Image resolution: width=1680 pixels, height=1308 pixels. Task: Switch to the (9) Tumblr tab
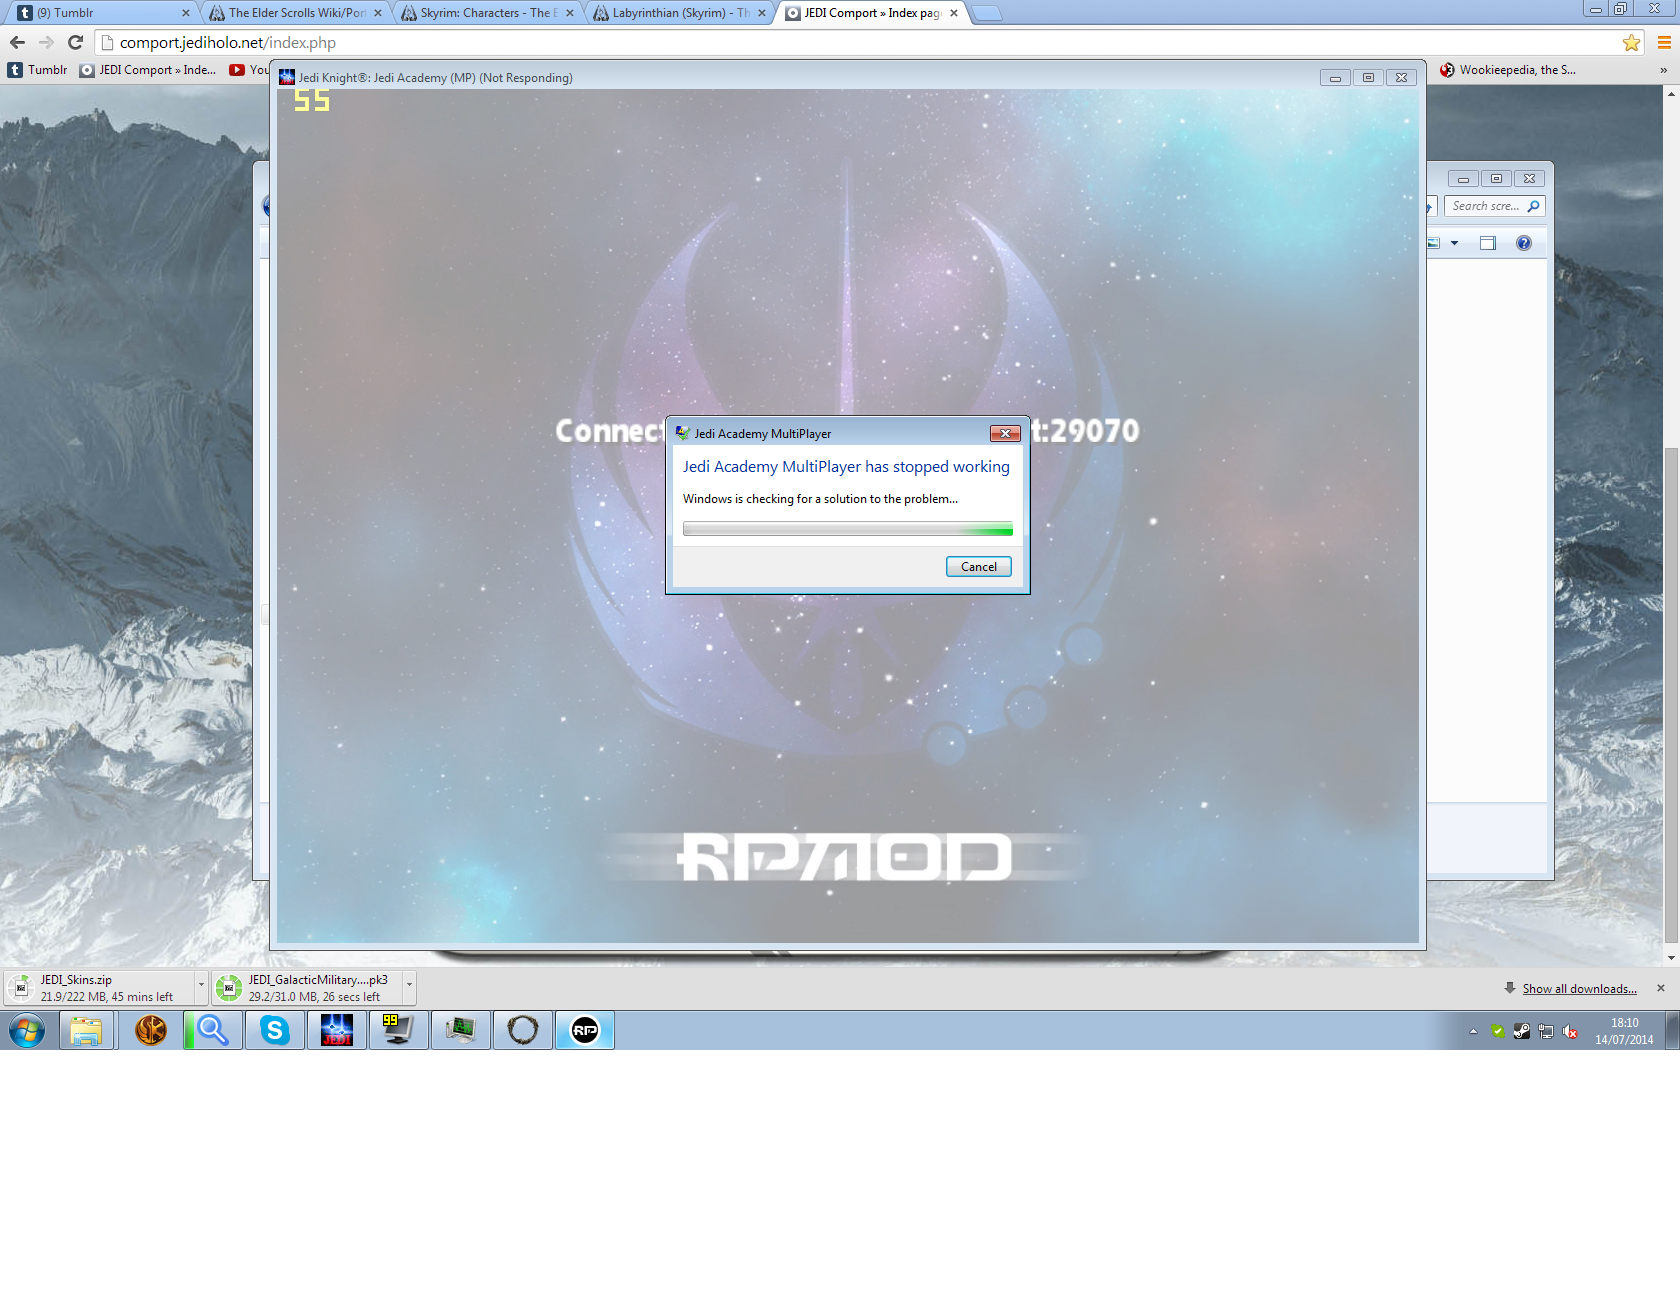click(100, 13)
